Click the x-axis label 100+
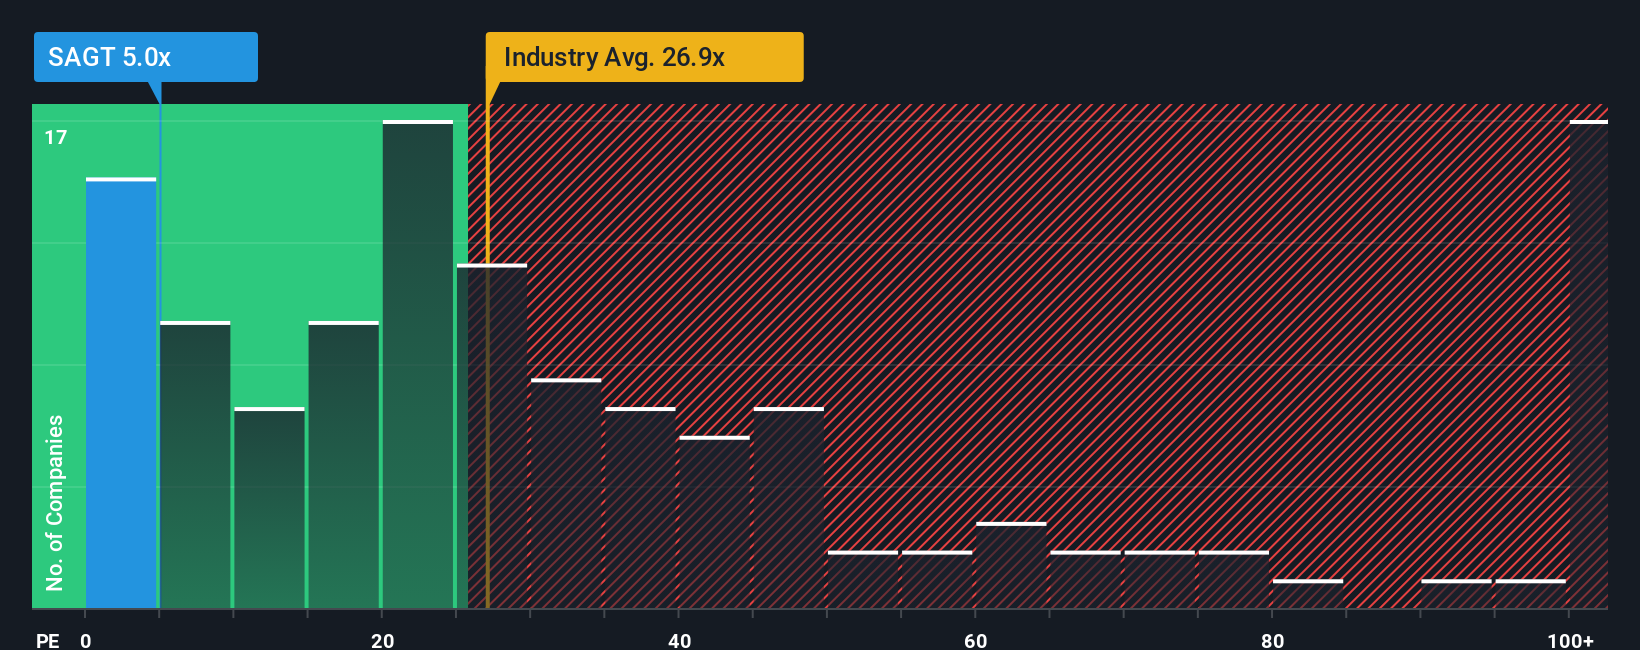This screenshot has height=650, width=1640. pos(1570,640)
